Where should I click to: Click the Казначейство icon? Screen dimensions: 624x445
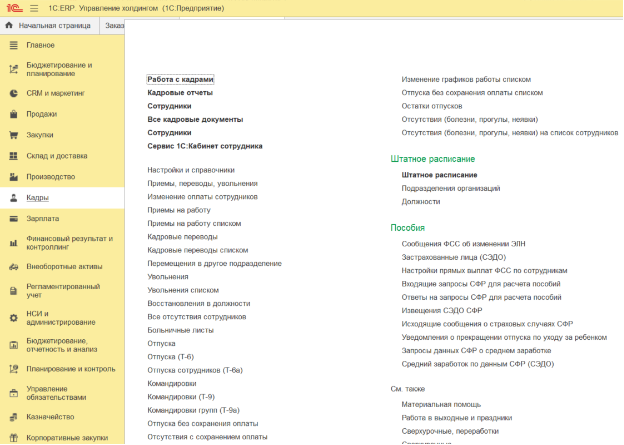pos(14,417)
